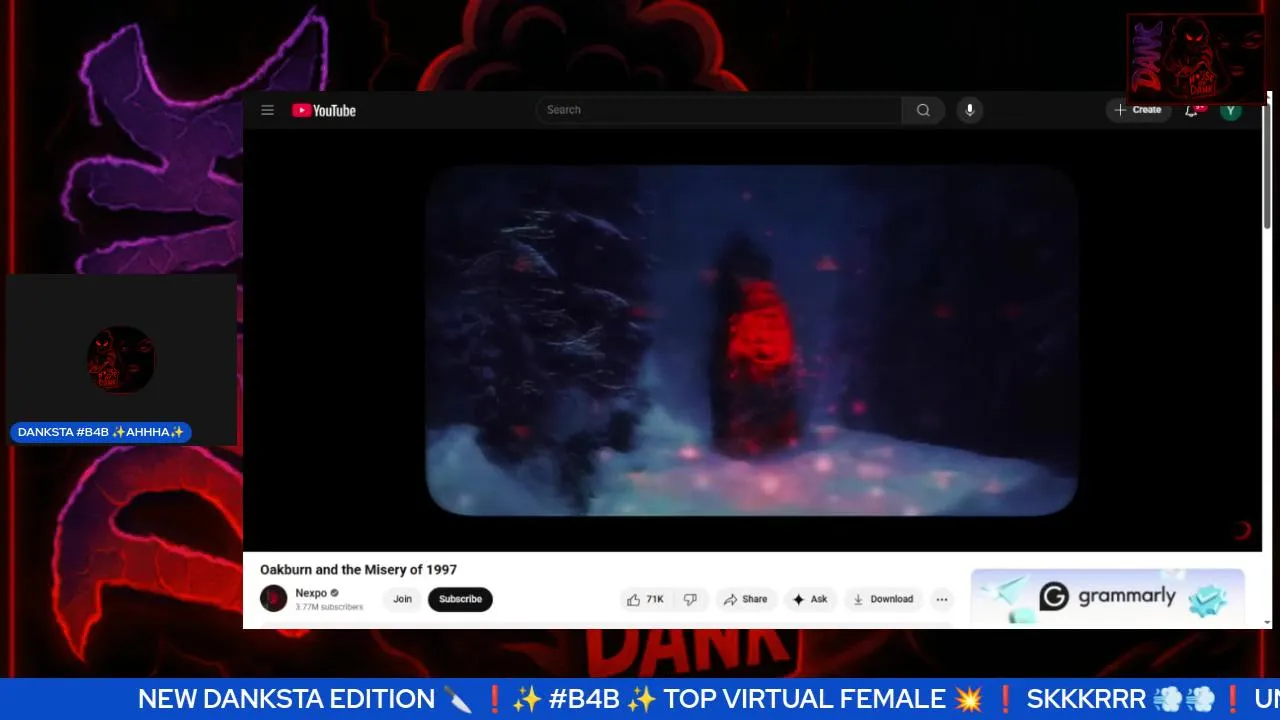Click the video player frame
The width and height of the screenshot is (1280, 720).
[x=752, y=340]
